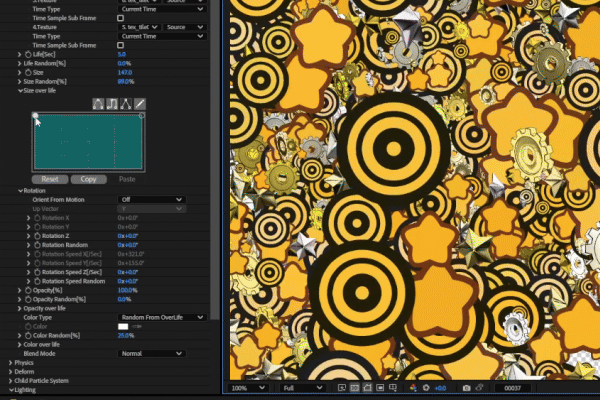Open the Orient From Motion dropdown
The image size is (600, 400).
click(151, 199)
